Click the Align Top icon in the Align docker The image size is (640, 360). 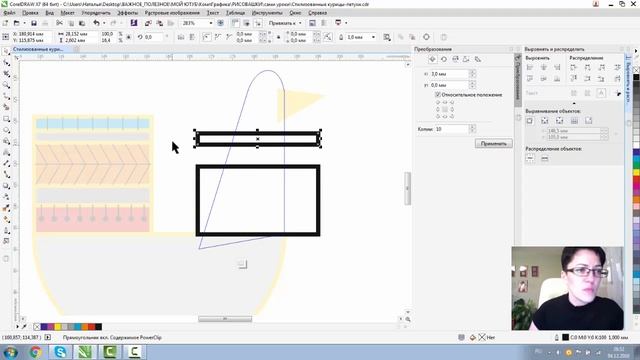[530, 78]
